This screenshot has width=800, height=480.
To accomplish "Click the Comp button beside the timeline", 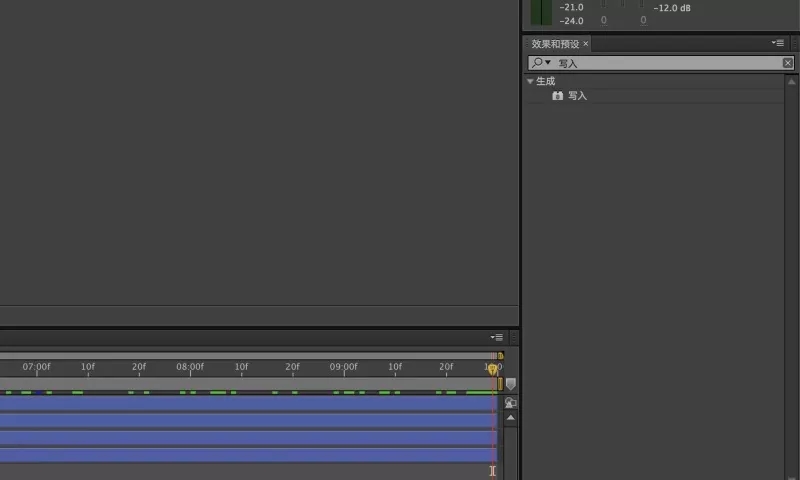I will [511, 403].
